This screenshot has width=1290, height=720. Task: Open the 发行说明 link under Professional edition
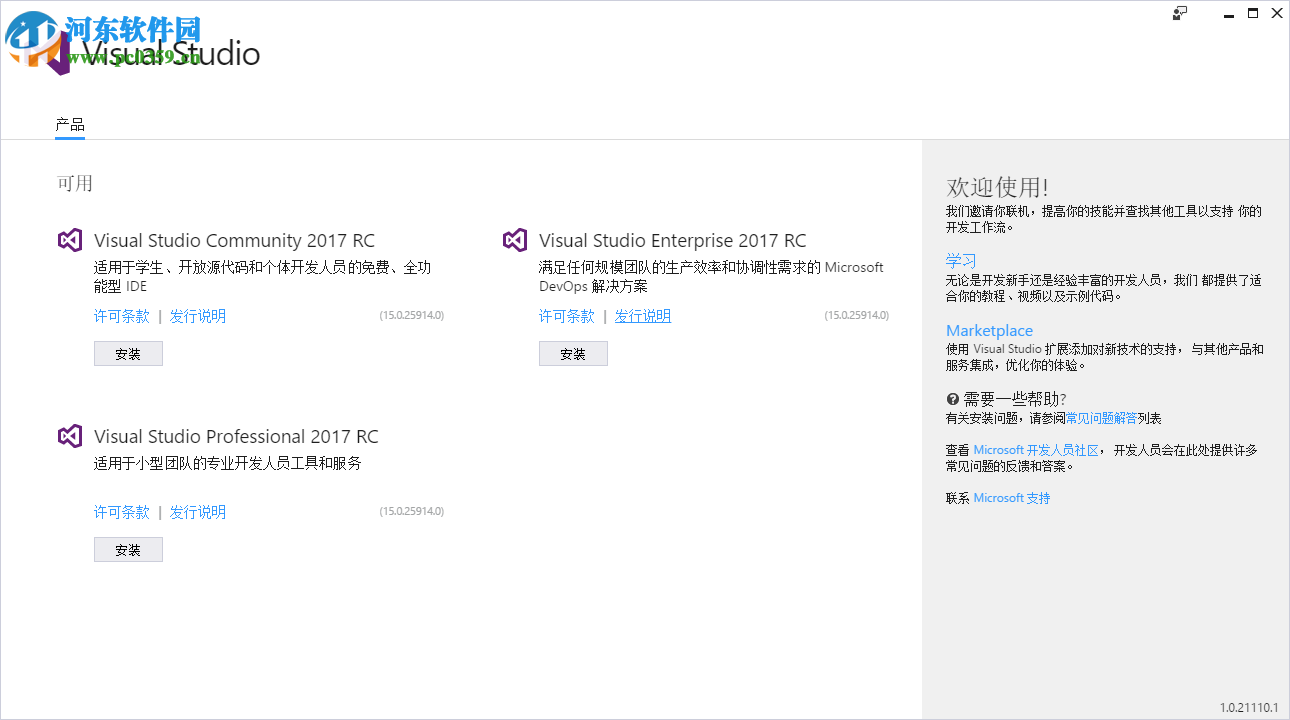pyautogui.click(x=198, y=511)
